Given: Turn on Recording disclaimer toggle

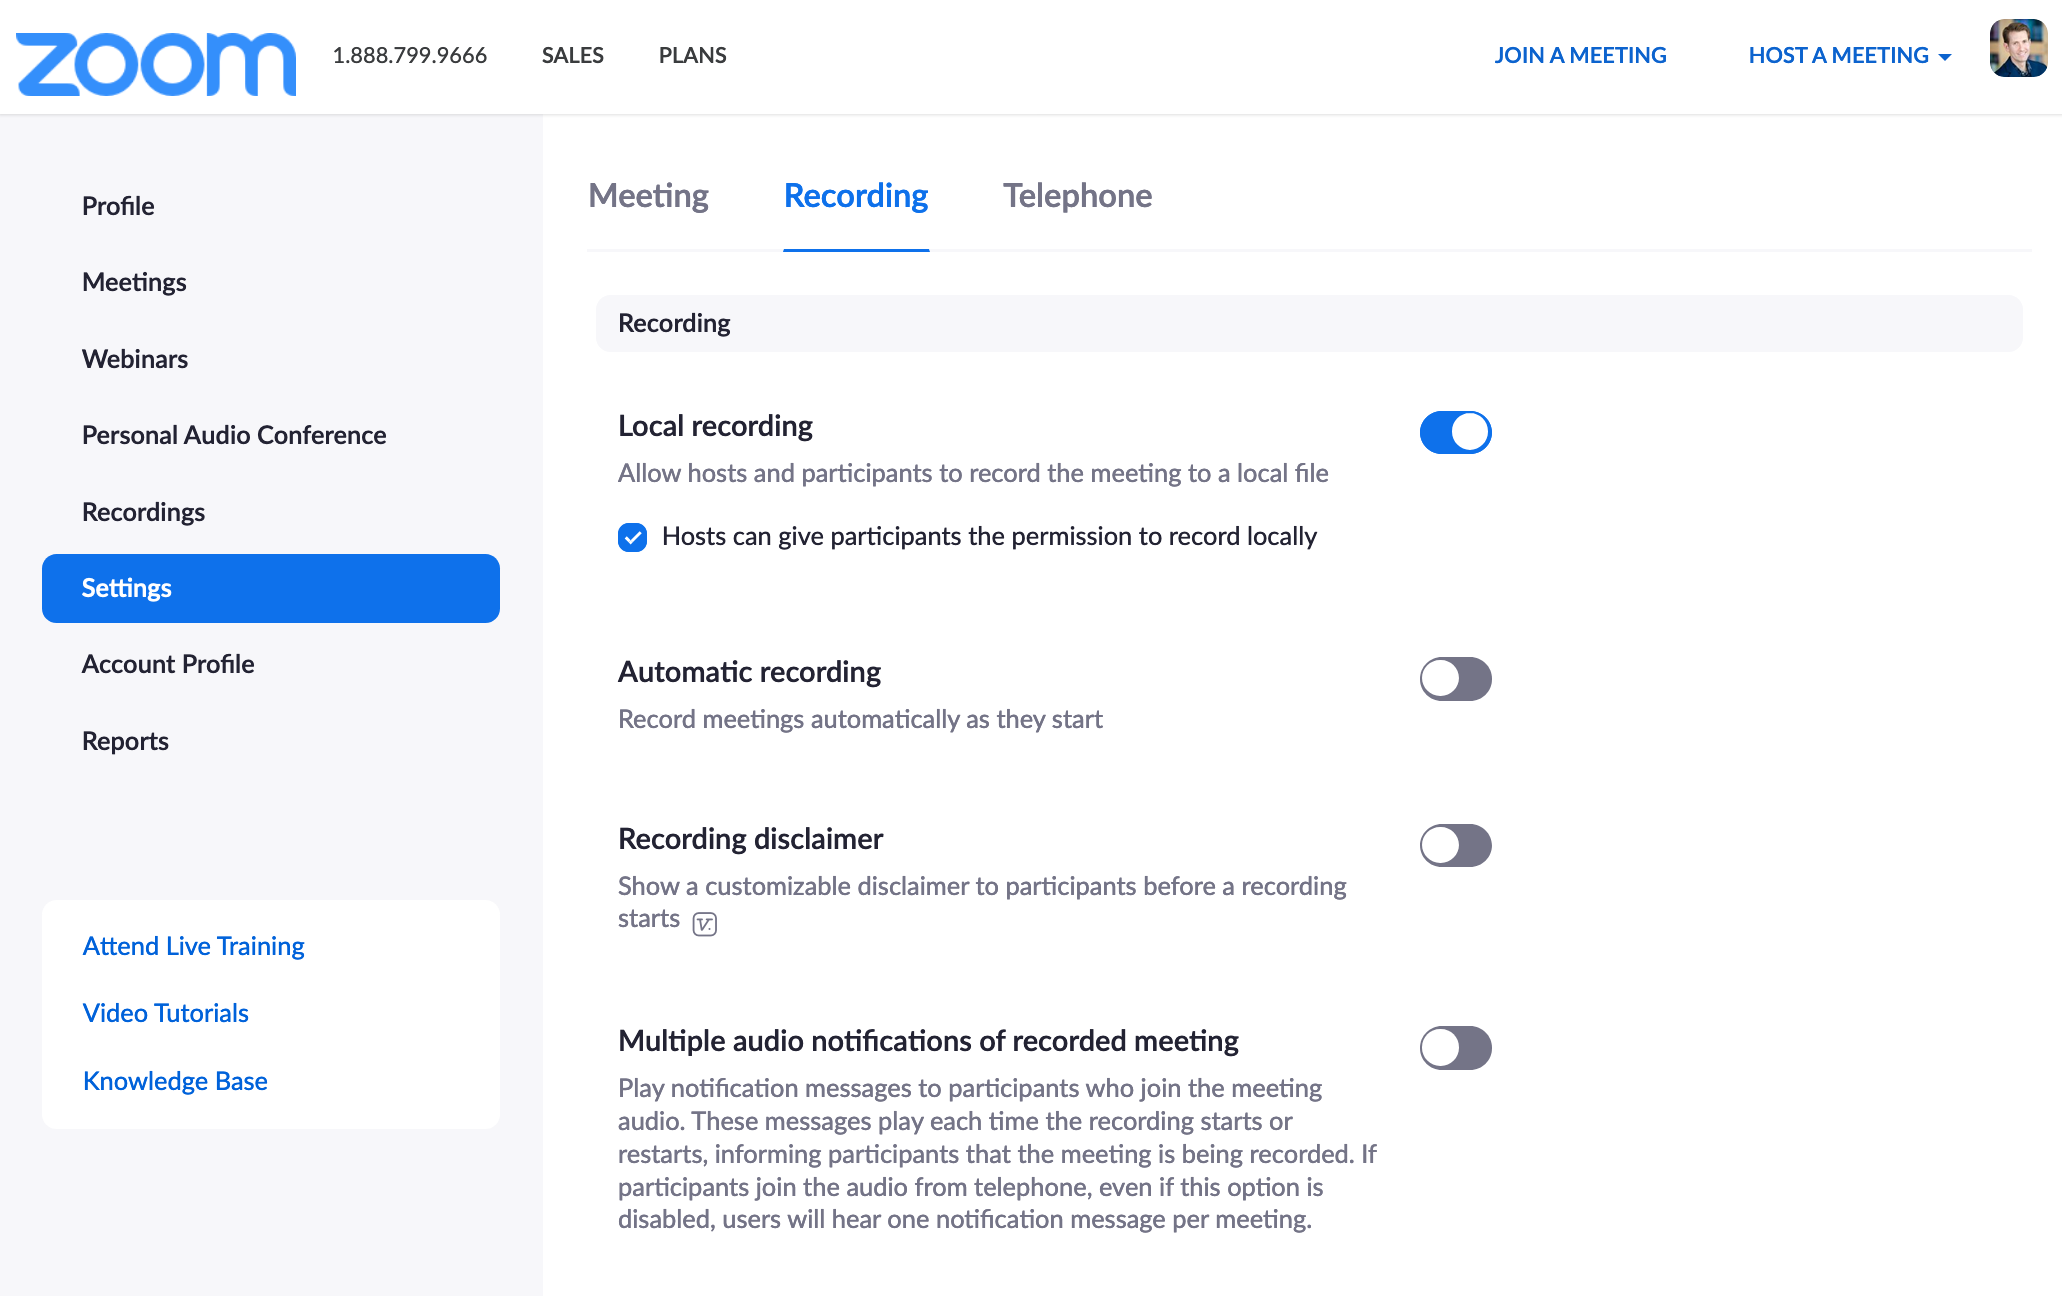Looking at the screenshot, I should [1455, 846].
